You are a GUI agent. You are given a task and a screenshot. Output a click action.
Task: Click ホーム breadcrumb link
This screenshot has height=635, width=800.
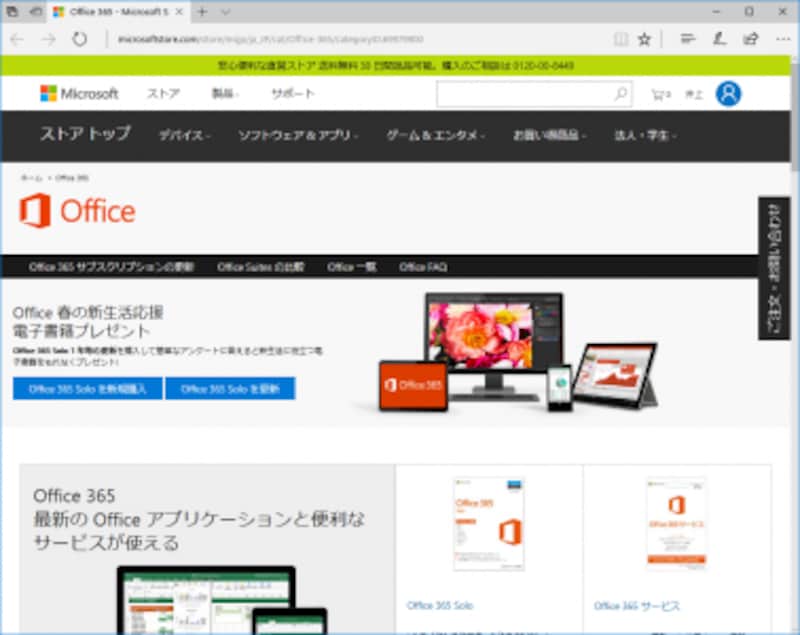coord(32,178)
